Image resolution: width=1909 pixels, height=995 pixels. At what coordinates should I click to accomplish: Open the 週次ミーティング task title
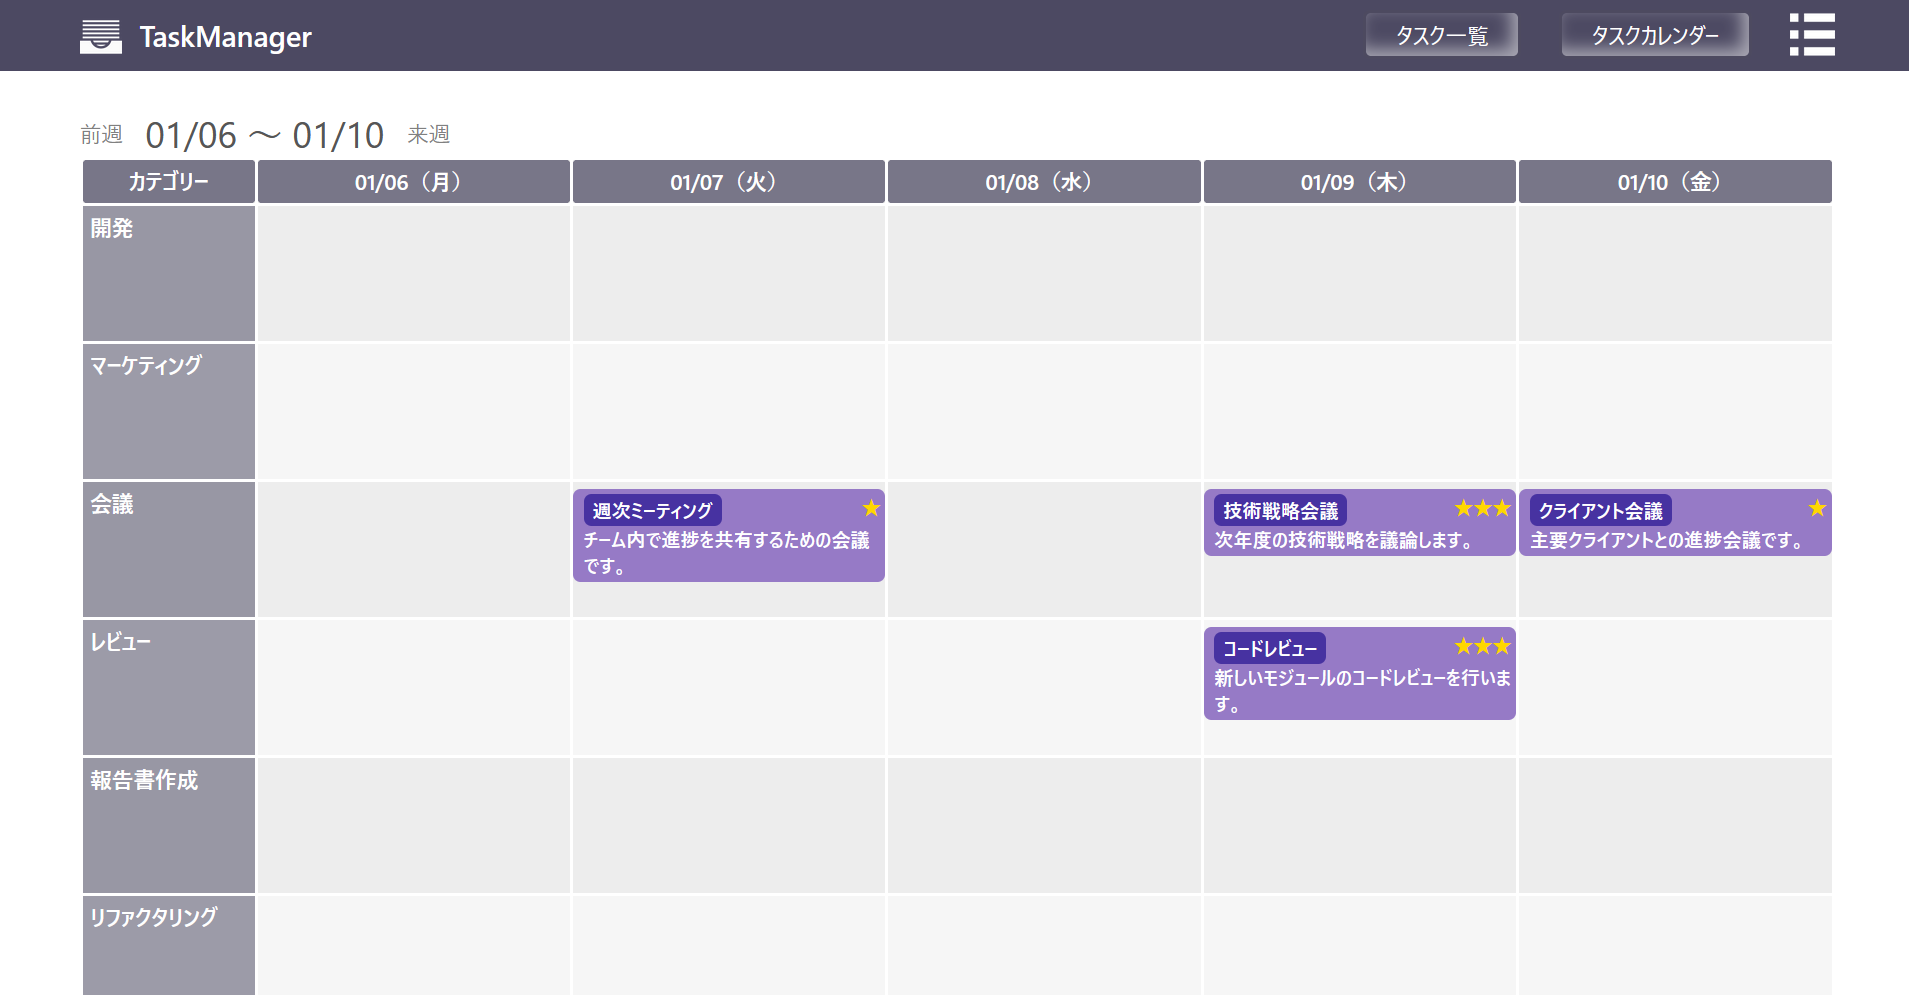(x=652, y=510)
